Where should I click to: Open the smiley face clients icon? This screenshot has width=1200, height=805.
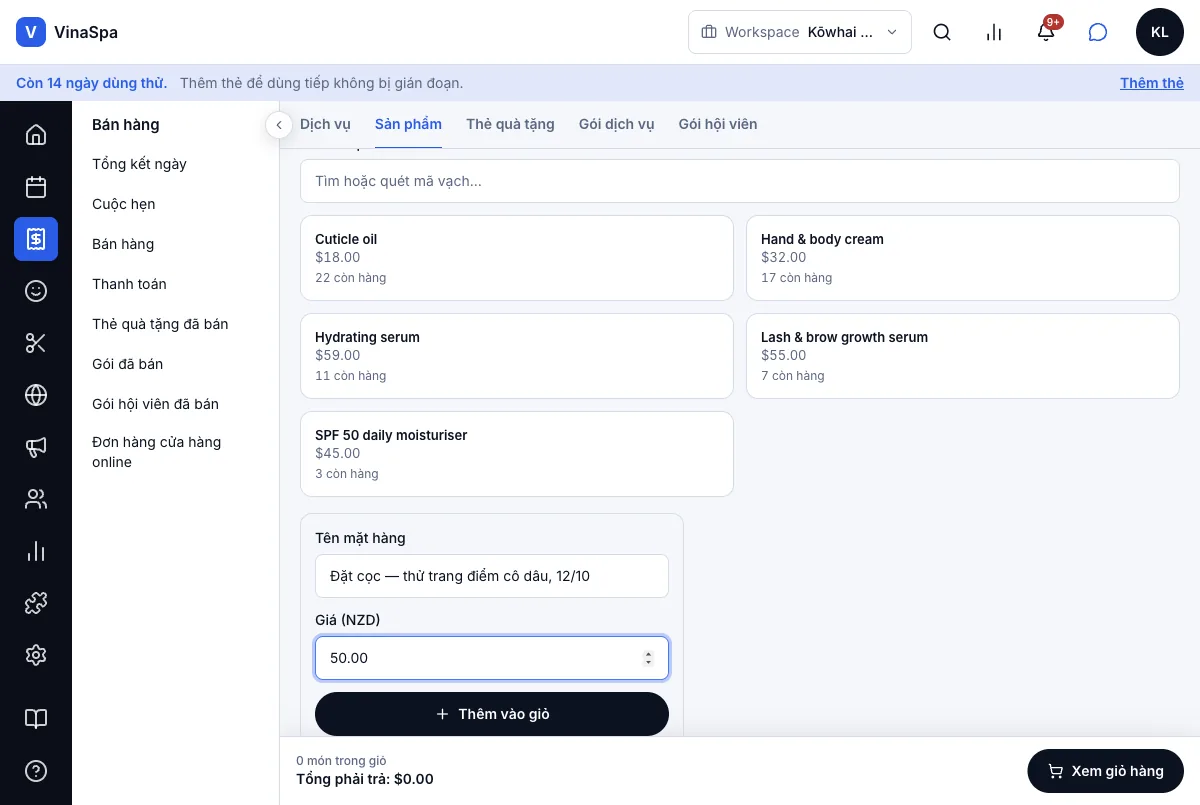[x=36, y=291]
